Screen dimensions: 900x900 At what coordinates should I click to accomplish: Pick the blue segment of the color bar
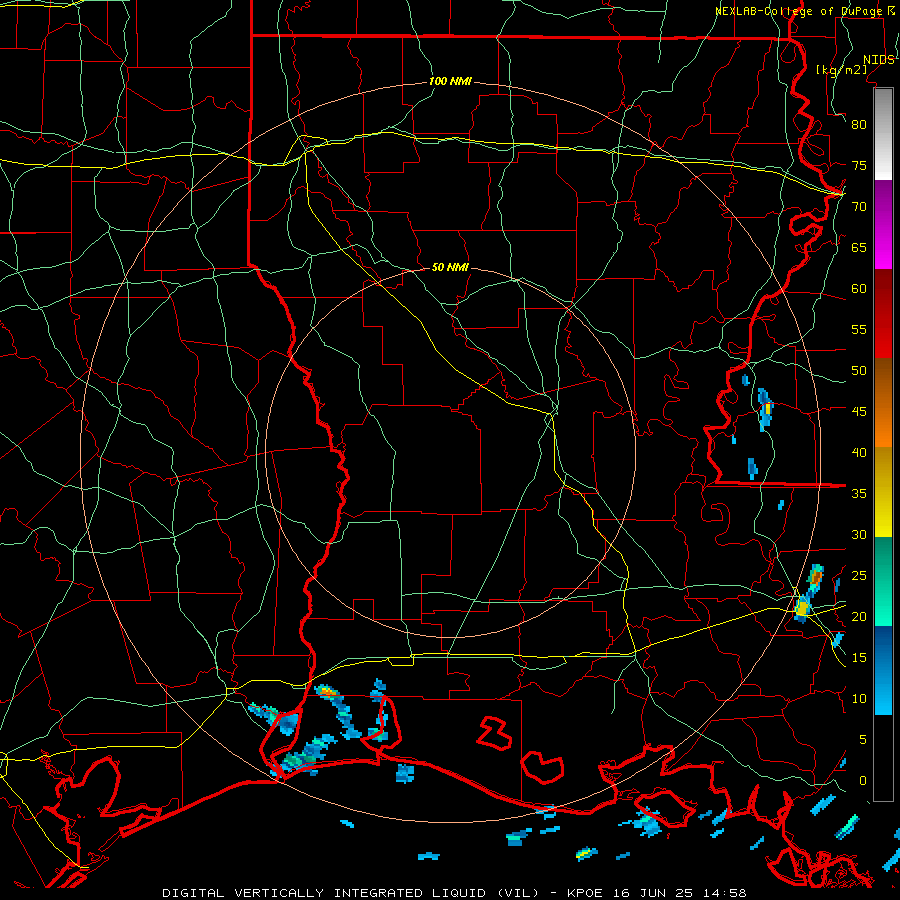click(883, 670)
